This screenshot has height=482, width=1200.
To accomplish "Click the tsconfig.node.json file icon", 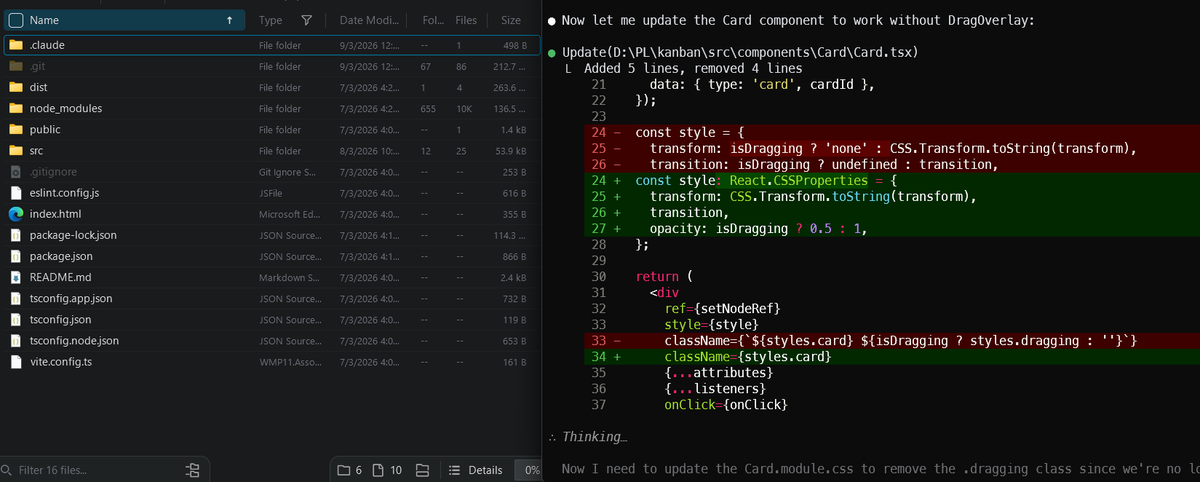I will [16, 340].
